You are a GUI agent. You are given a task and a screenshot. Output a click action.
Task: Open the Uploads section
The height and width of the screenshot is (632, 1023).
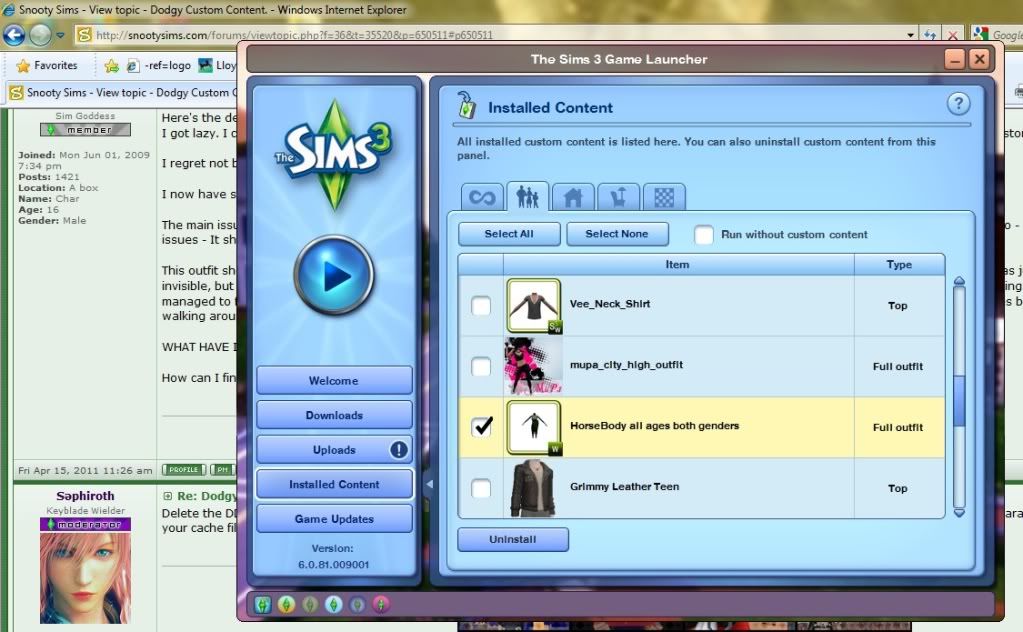(x=334, y=449)
